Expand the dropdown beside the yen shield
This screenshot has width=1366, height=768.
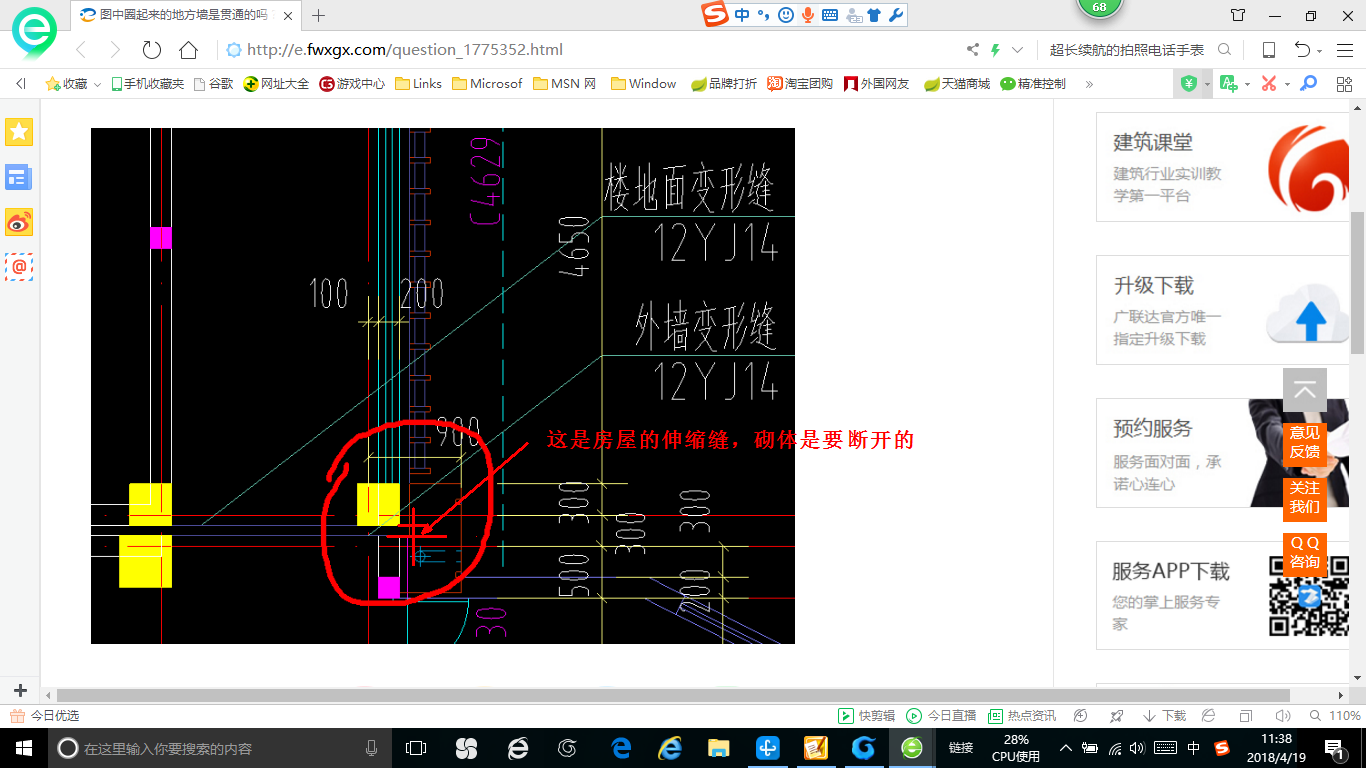[x=1207, y=85]
